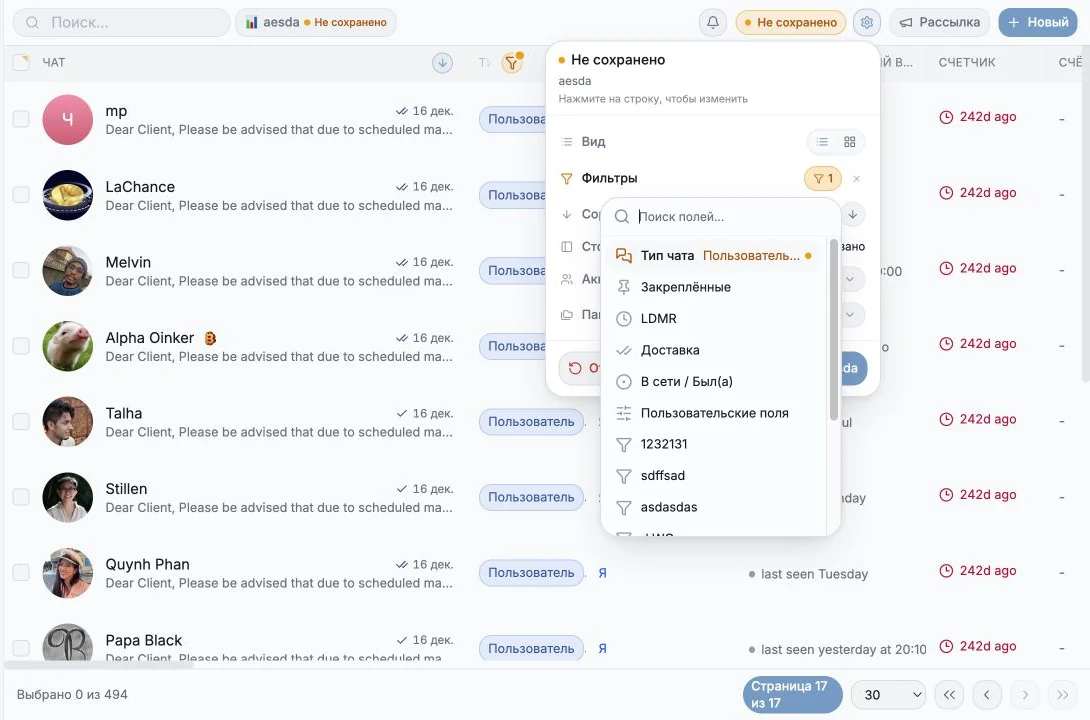1090x720 pixels.
Task: Click last page double-arrow button
Action: pyautogui.click(x=1062, y=694)
